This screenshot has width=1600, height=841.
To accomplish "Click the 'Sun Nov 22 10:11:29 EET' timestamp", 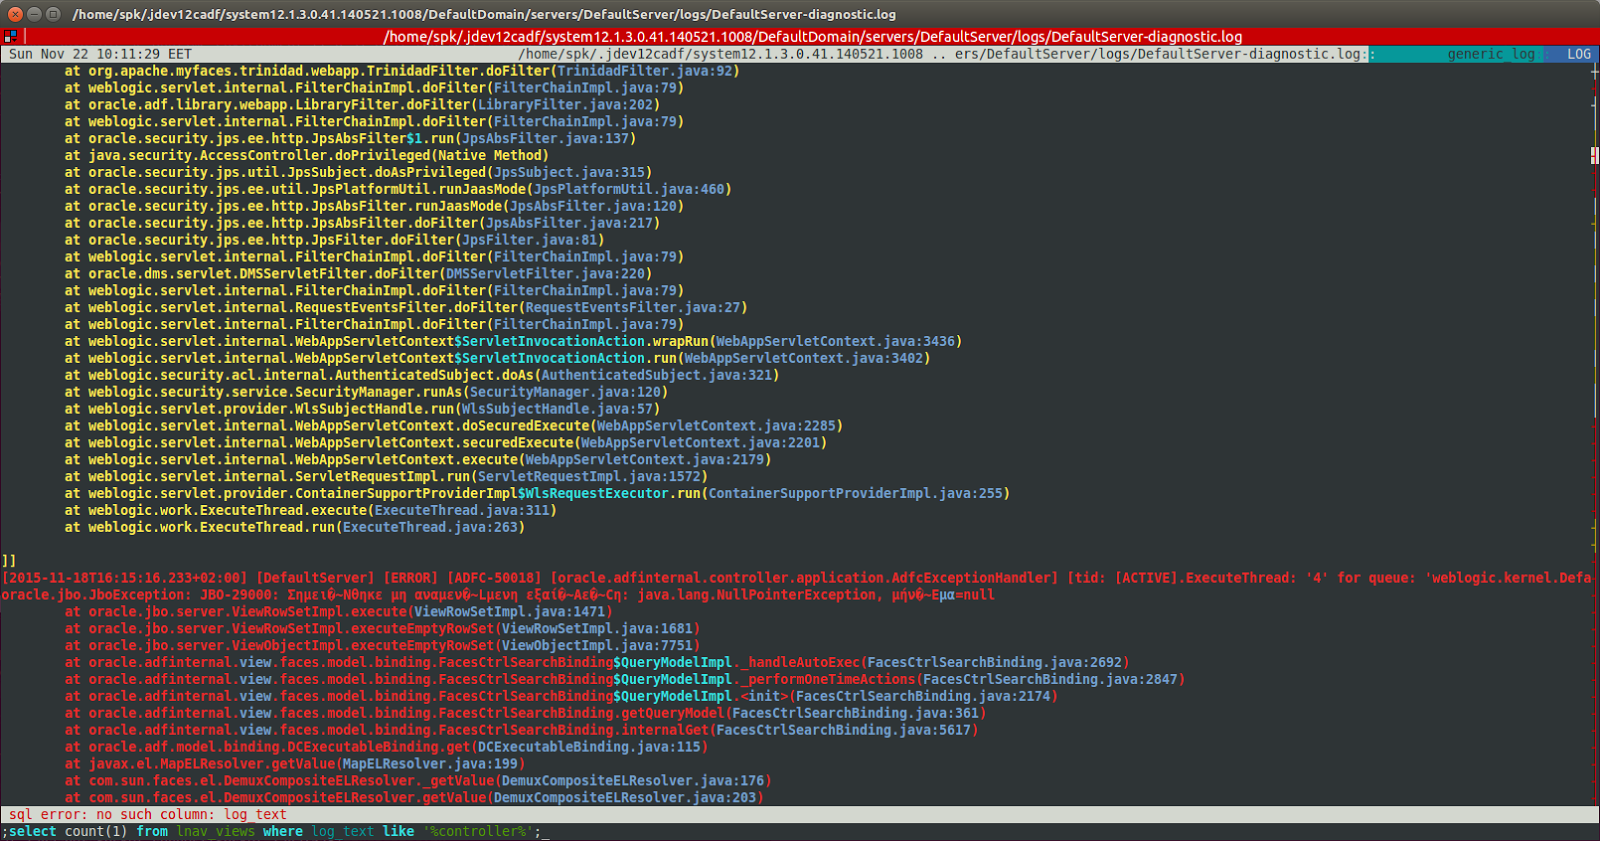I will [x=100, y=54].
